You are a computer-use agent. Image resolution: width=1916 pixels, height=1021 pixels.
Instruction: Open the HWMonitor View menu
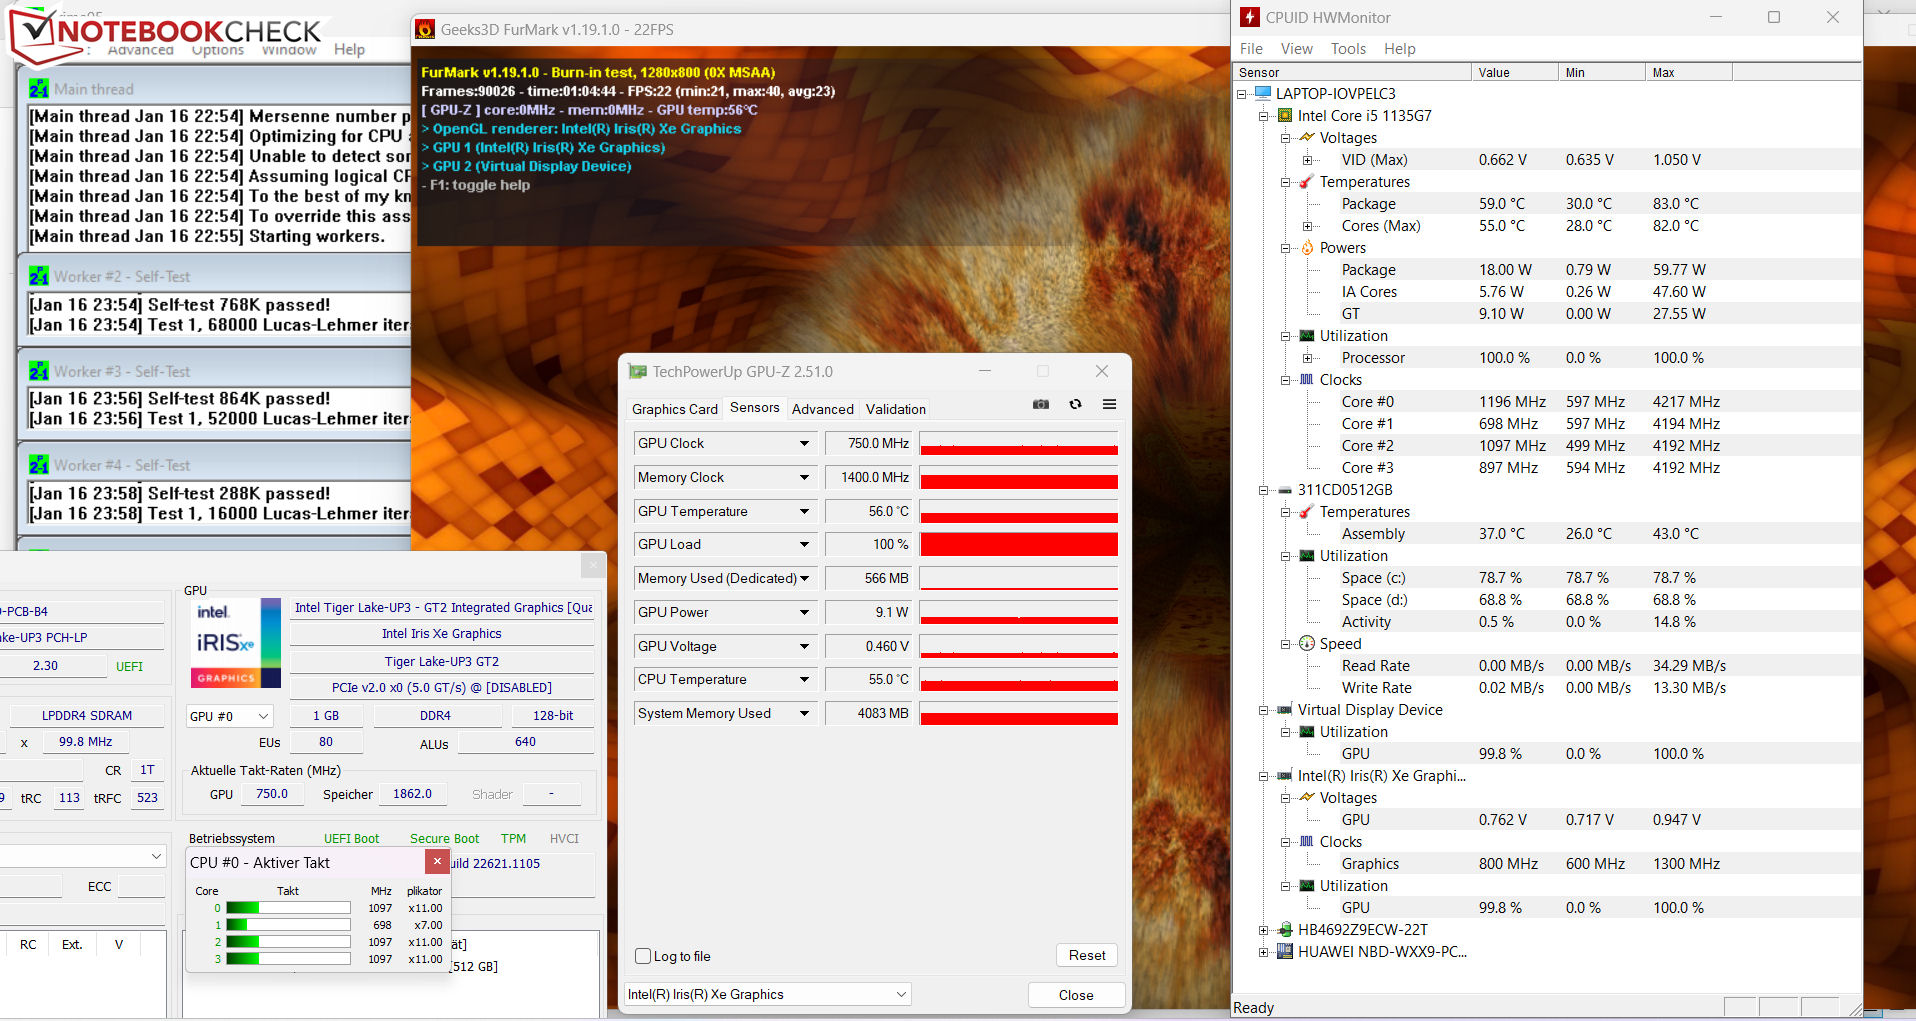click(1296, 48)
